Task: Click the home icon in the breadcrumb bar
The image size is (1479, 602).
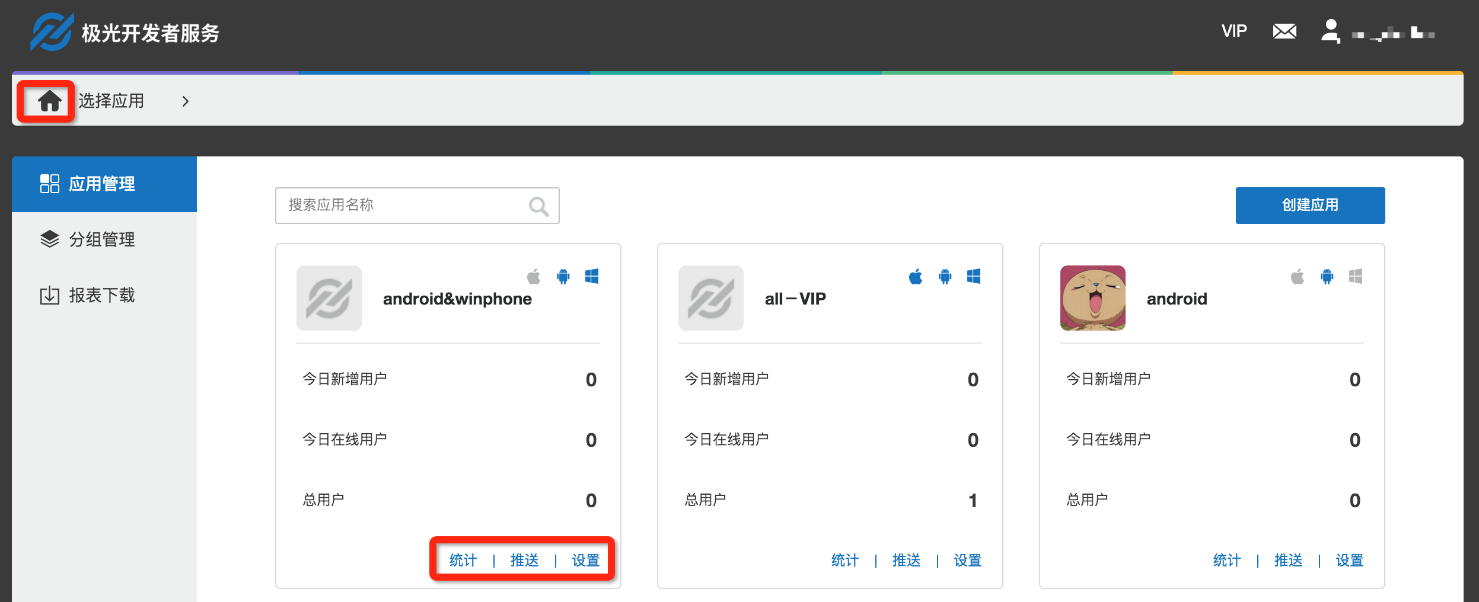Action: click(46, 100)
